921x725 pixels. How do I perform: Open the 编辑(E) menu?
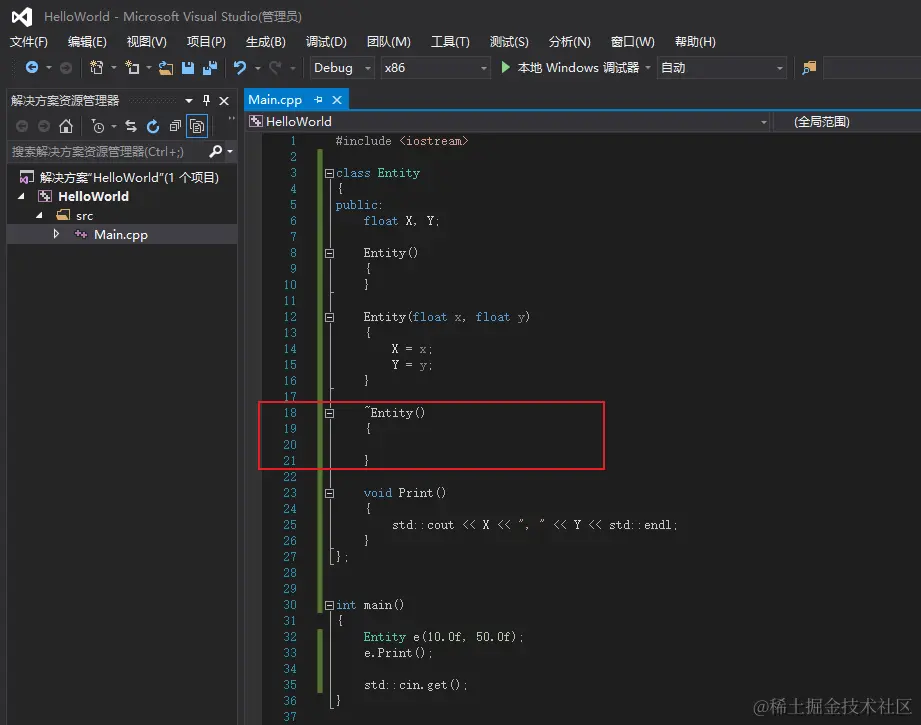coord(87,42)
